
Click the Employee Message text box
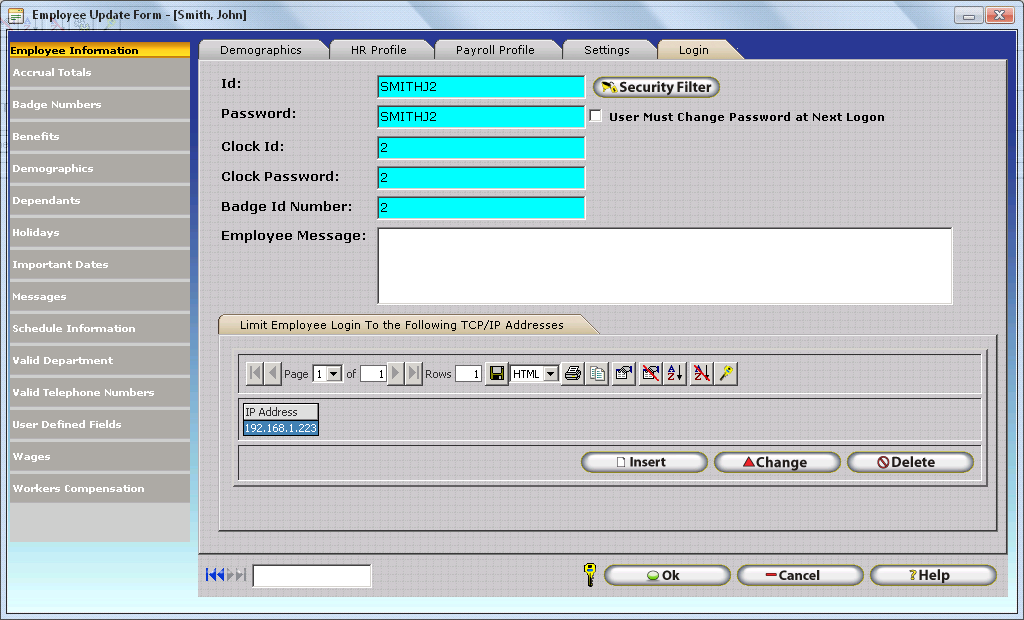point(664,266)
